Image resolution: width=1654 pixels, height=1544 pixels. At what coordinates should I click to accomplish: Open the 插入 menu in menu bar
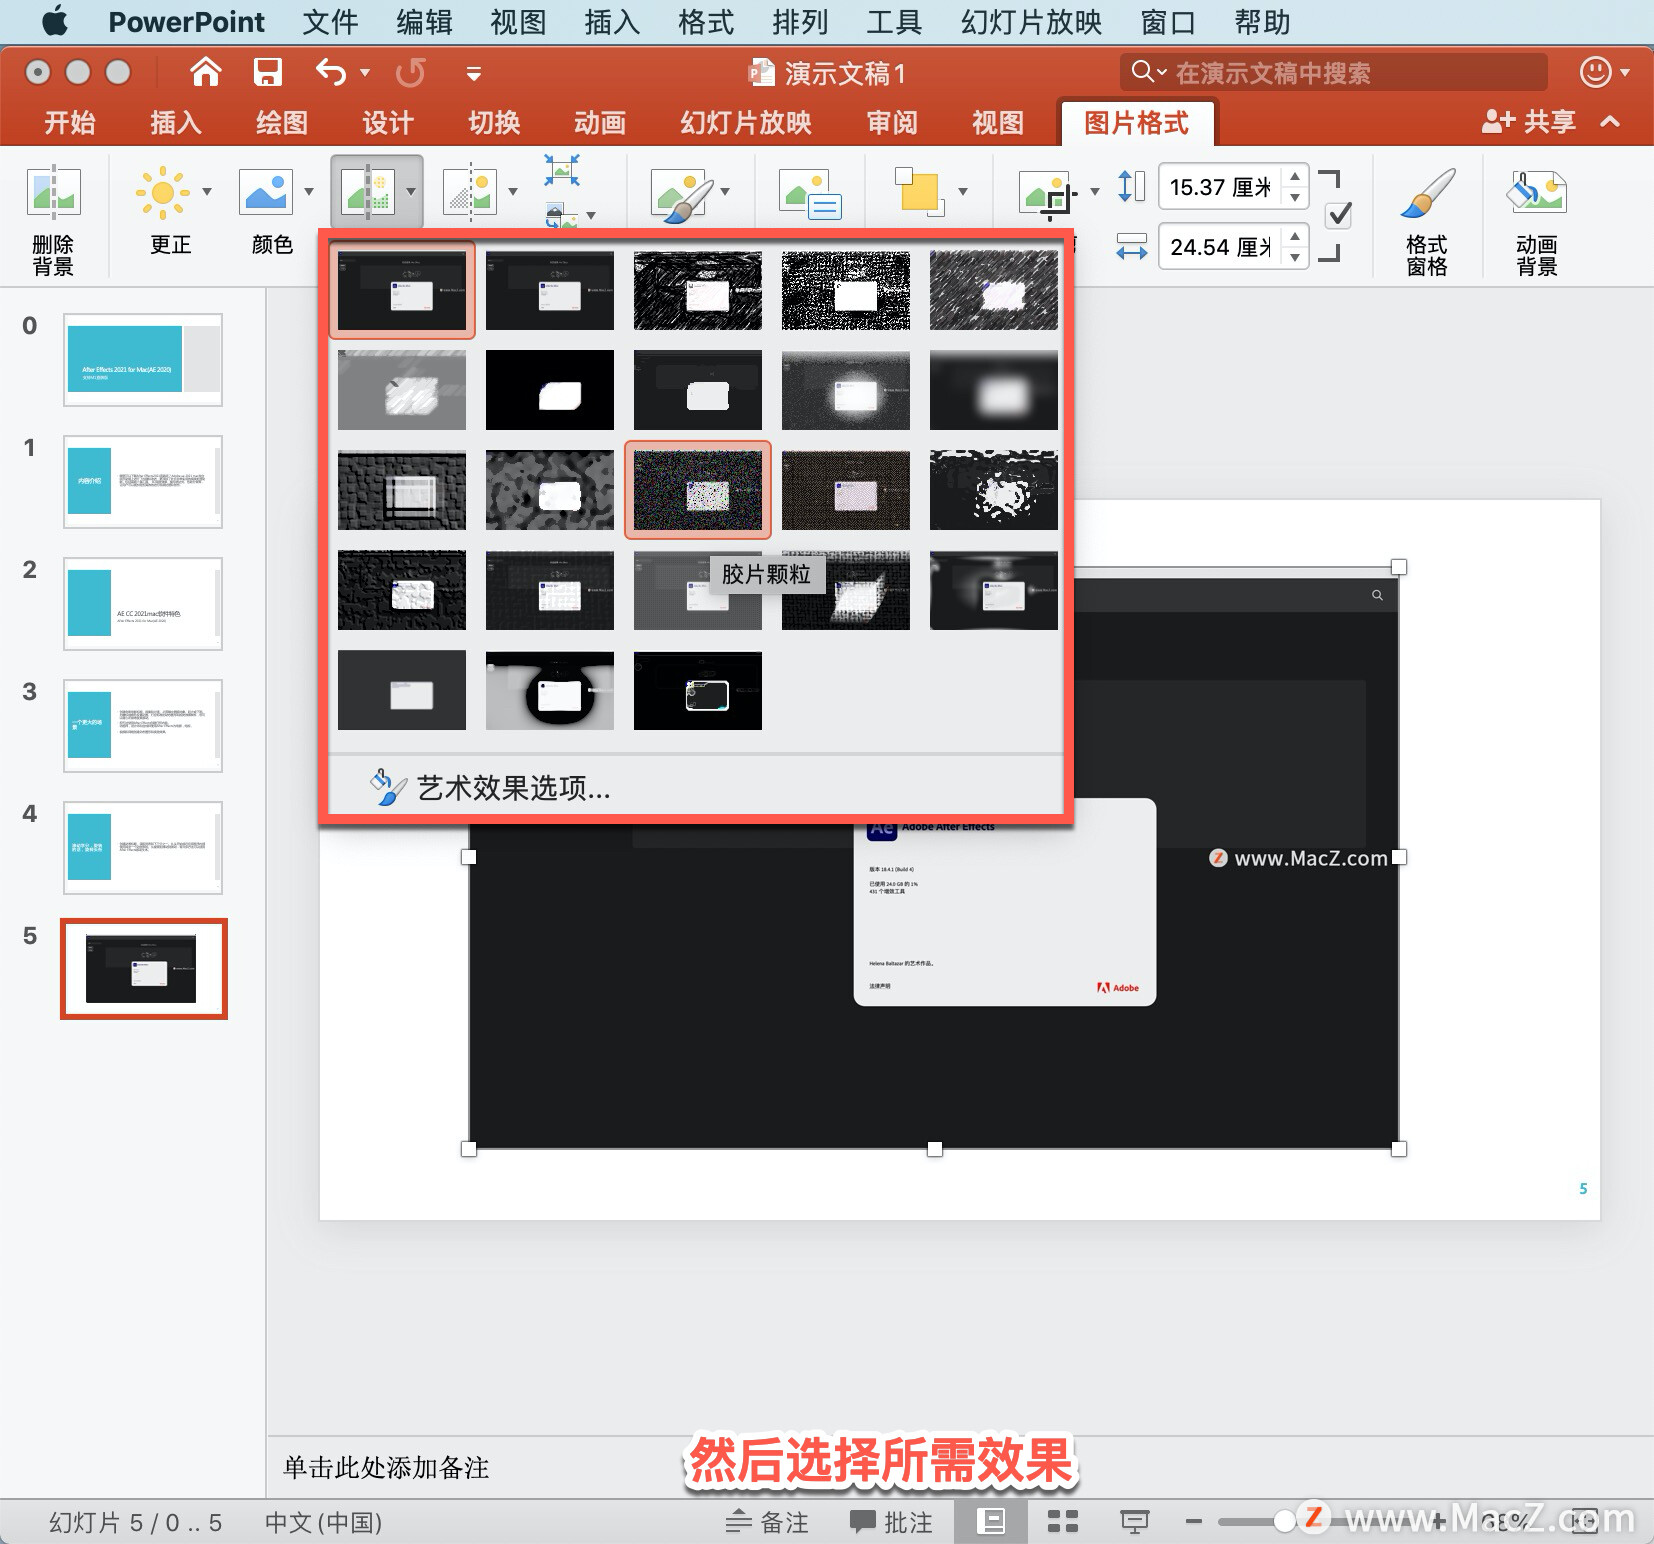612,21
